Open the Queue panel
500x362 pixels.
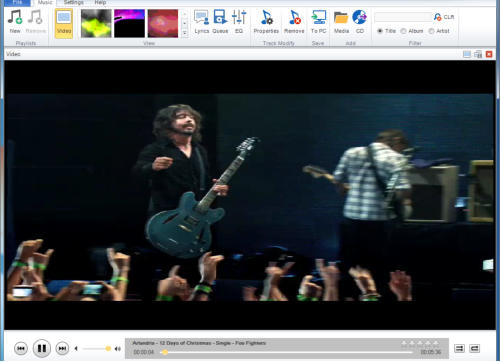click(220, 22)
